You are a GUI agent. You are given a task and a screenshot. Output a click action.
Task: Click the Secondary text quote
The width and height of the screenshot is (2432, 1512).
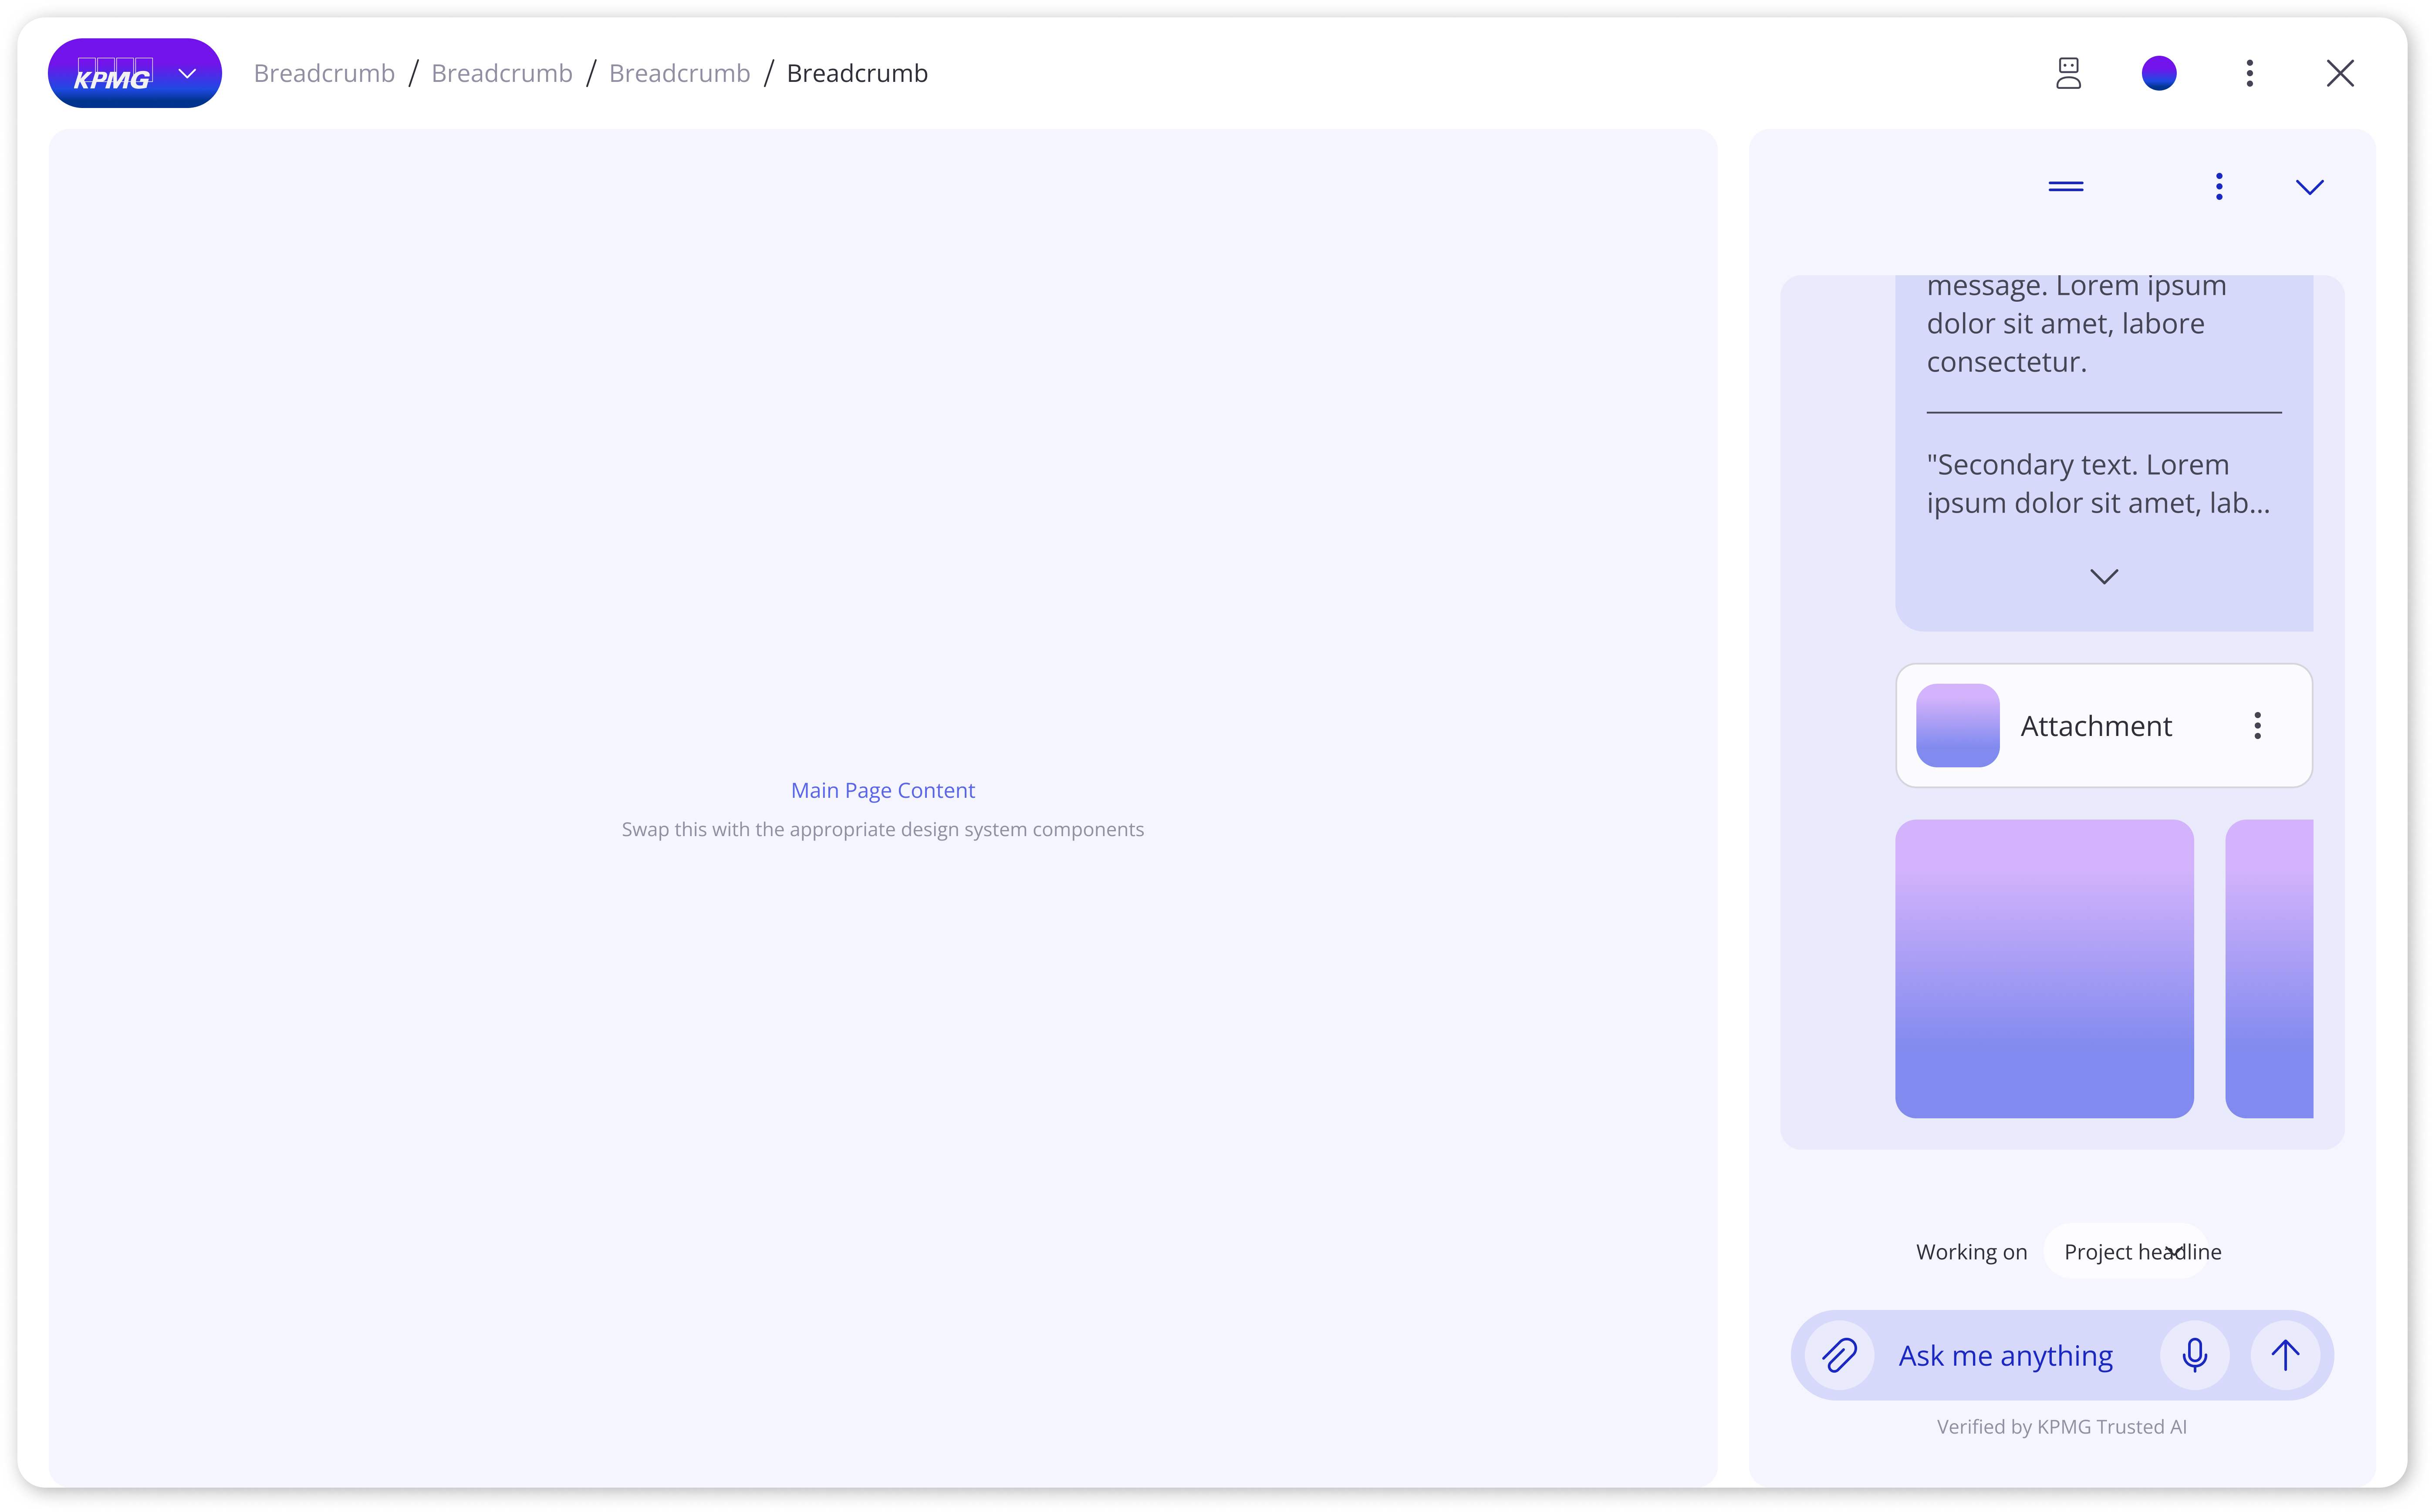point(2098,484)
